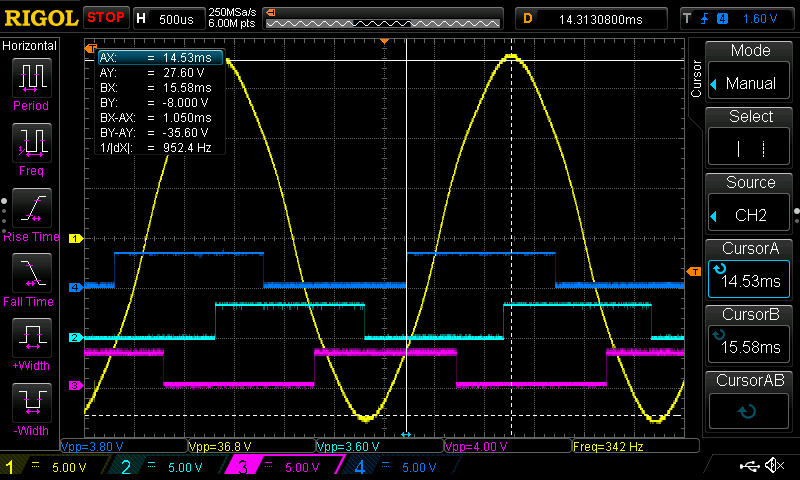800x480 pixels.
Task: Click the RIGOL logo
Action: 41,18
